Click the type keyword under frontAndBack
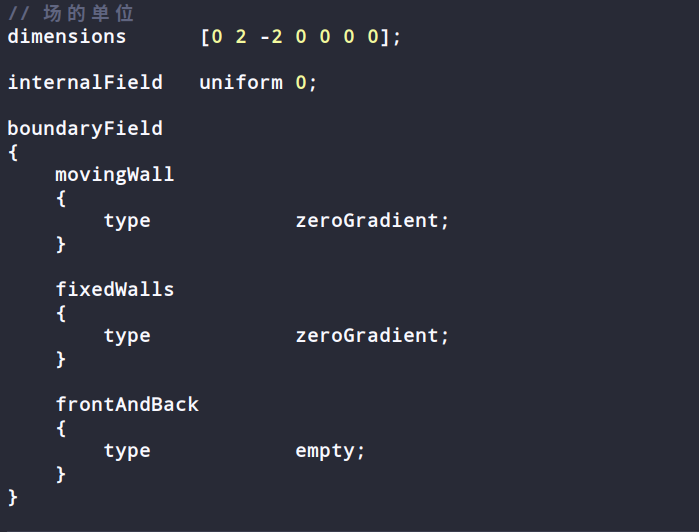This screenshot has width=699, height=532. [x=127, y=451]
